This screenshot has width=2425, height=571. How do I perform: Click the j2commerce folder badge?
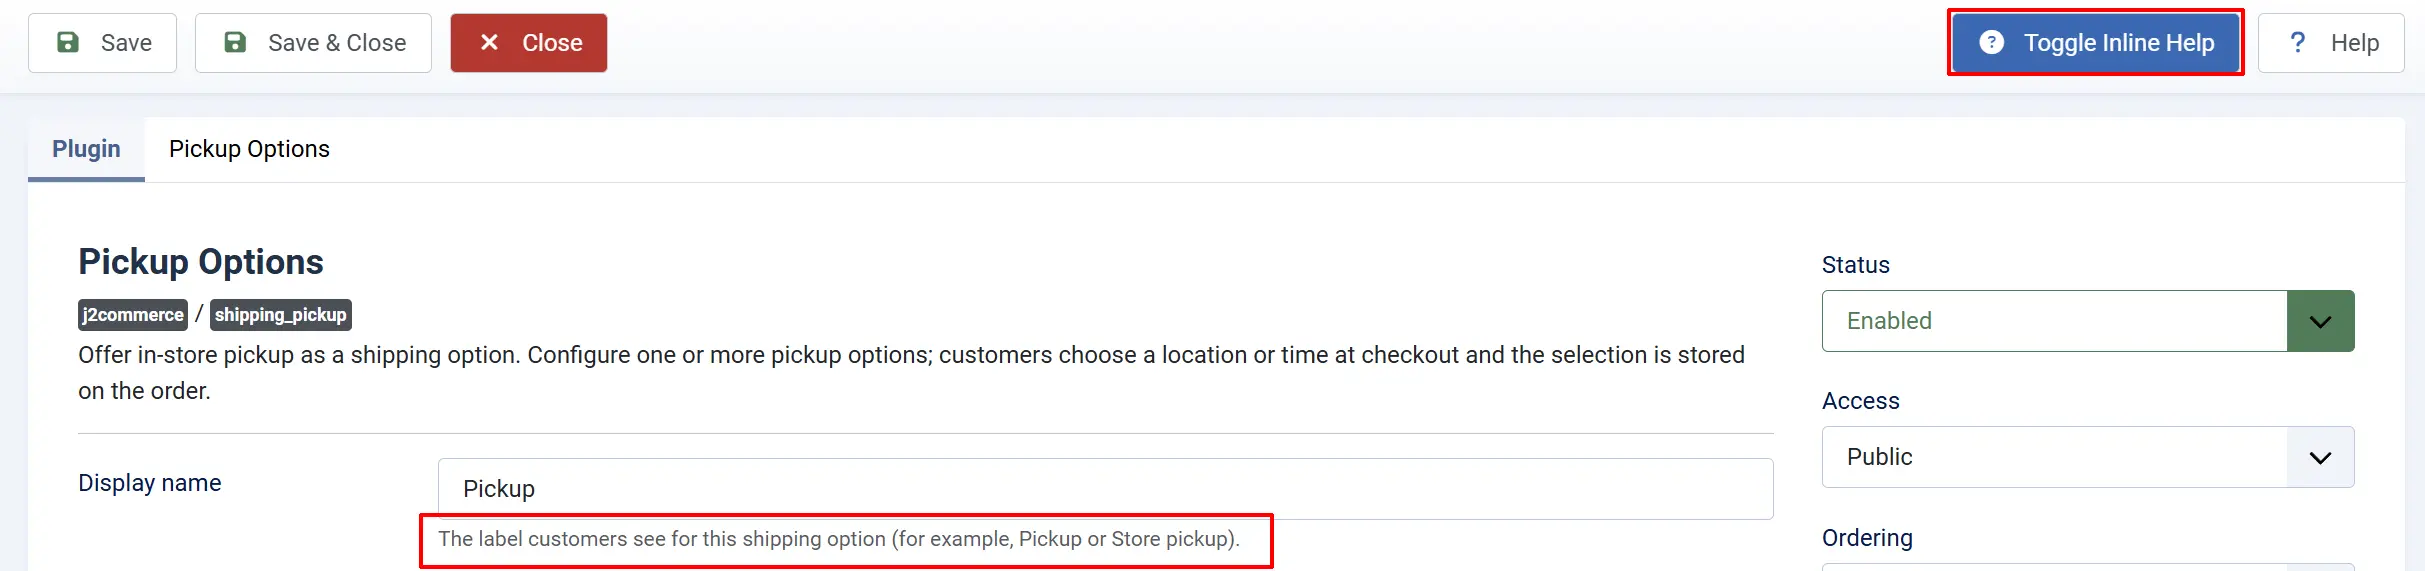(133, 315)
